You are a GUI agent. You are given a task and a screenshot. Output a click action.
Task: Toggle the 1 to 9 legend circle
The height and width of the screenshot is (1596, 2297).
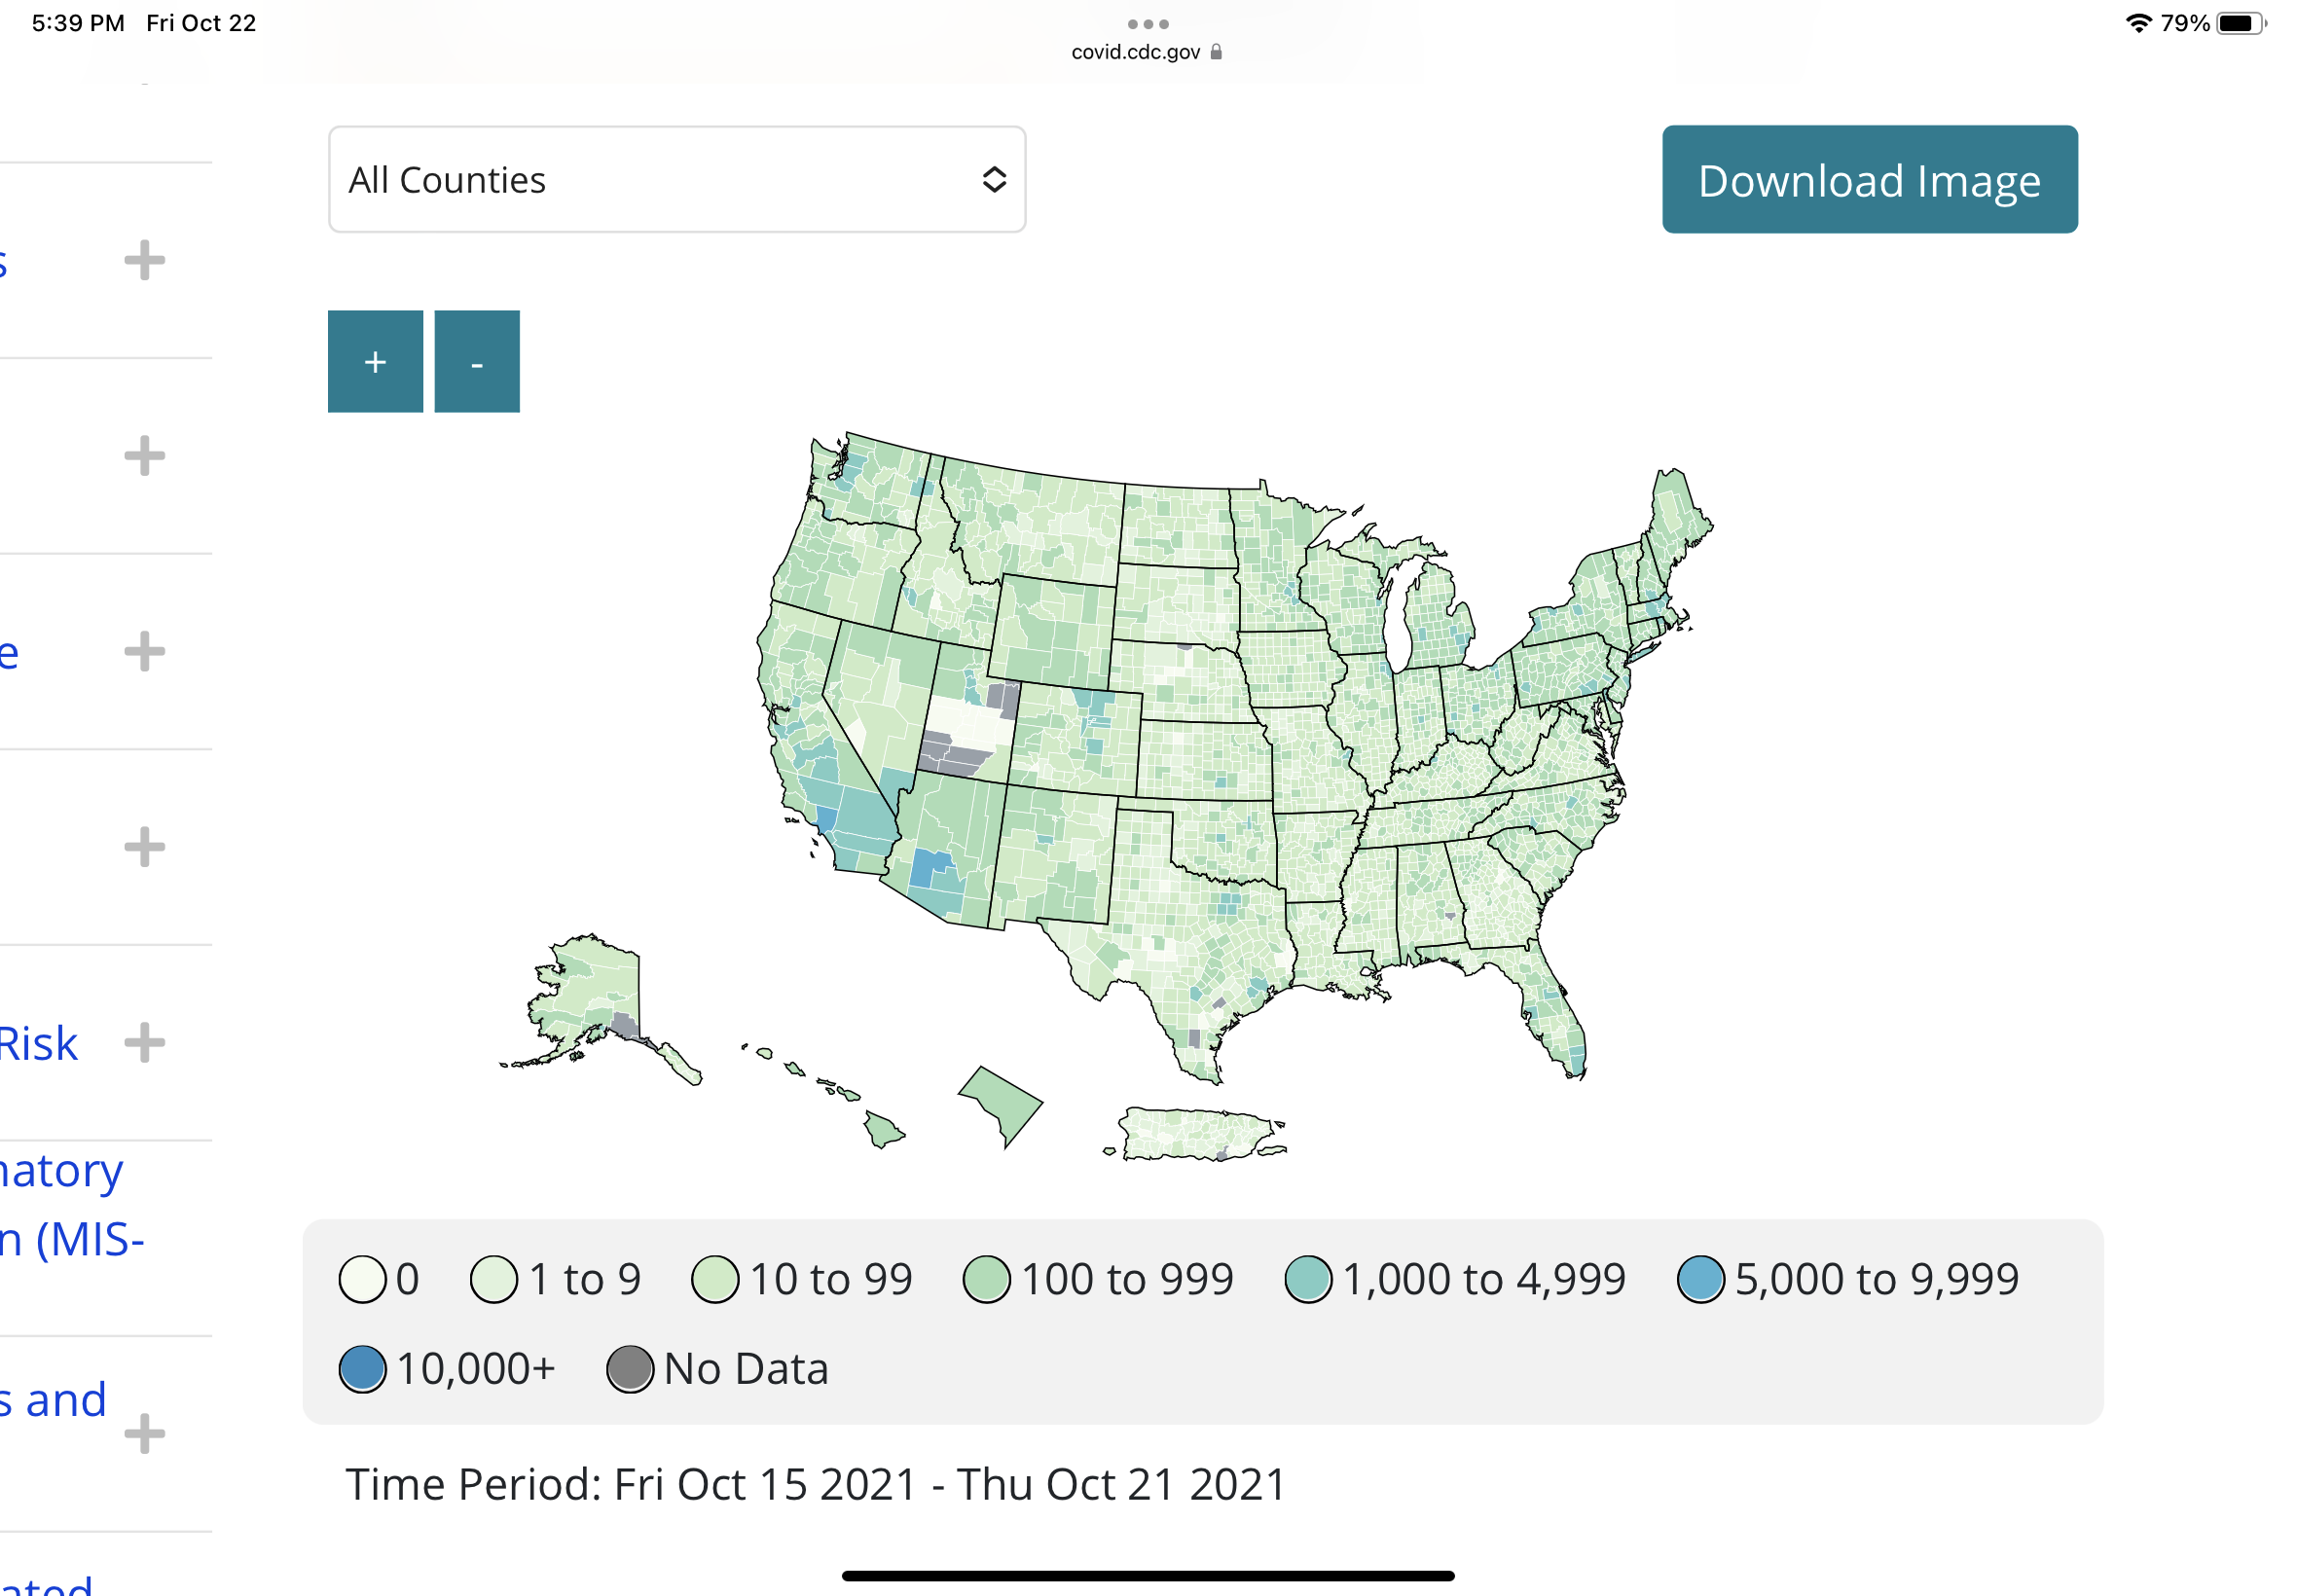pos(494,1279)
